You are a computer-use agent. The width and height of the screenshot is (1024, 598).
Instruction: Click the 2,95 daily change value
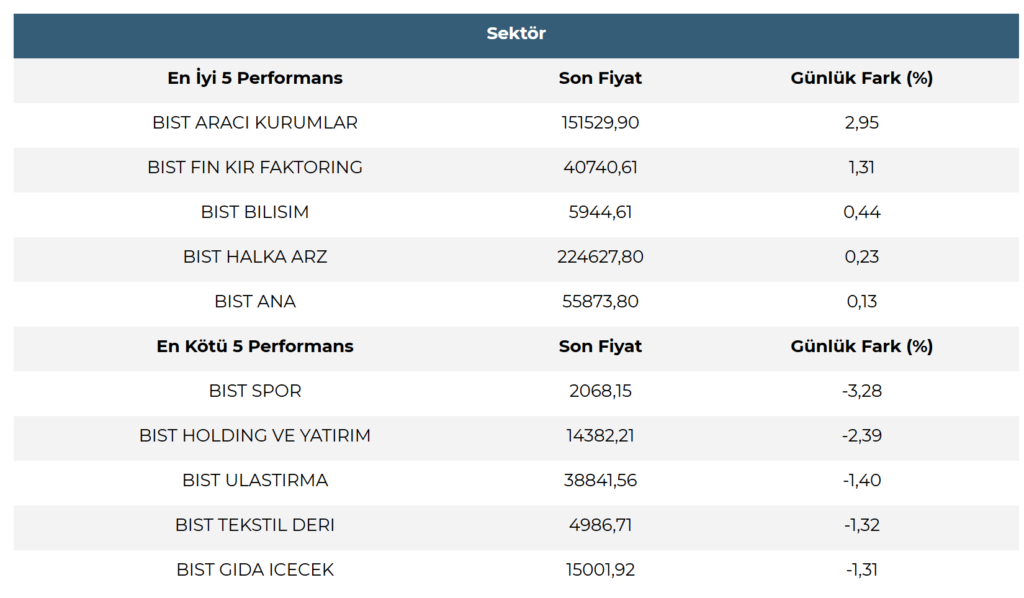tap(861, 123)
